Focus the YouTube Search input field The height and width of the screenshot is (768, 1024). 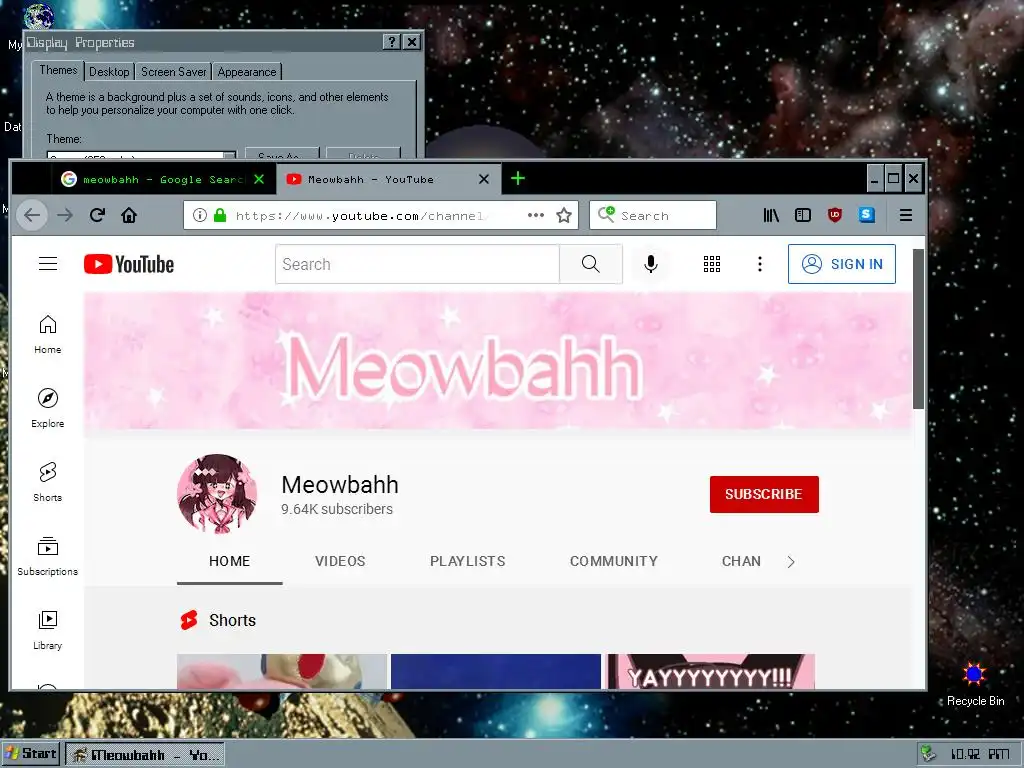[417, 264]
